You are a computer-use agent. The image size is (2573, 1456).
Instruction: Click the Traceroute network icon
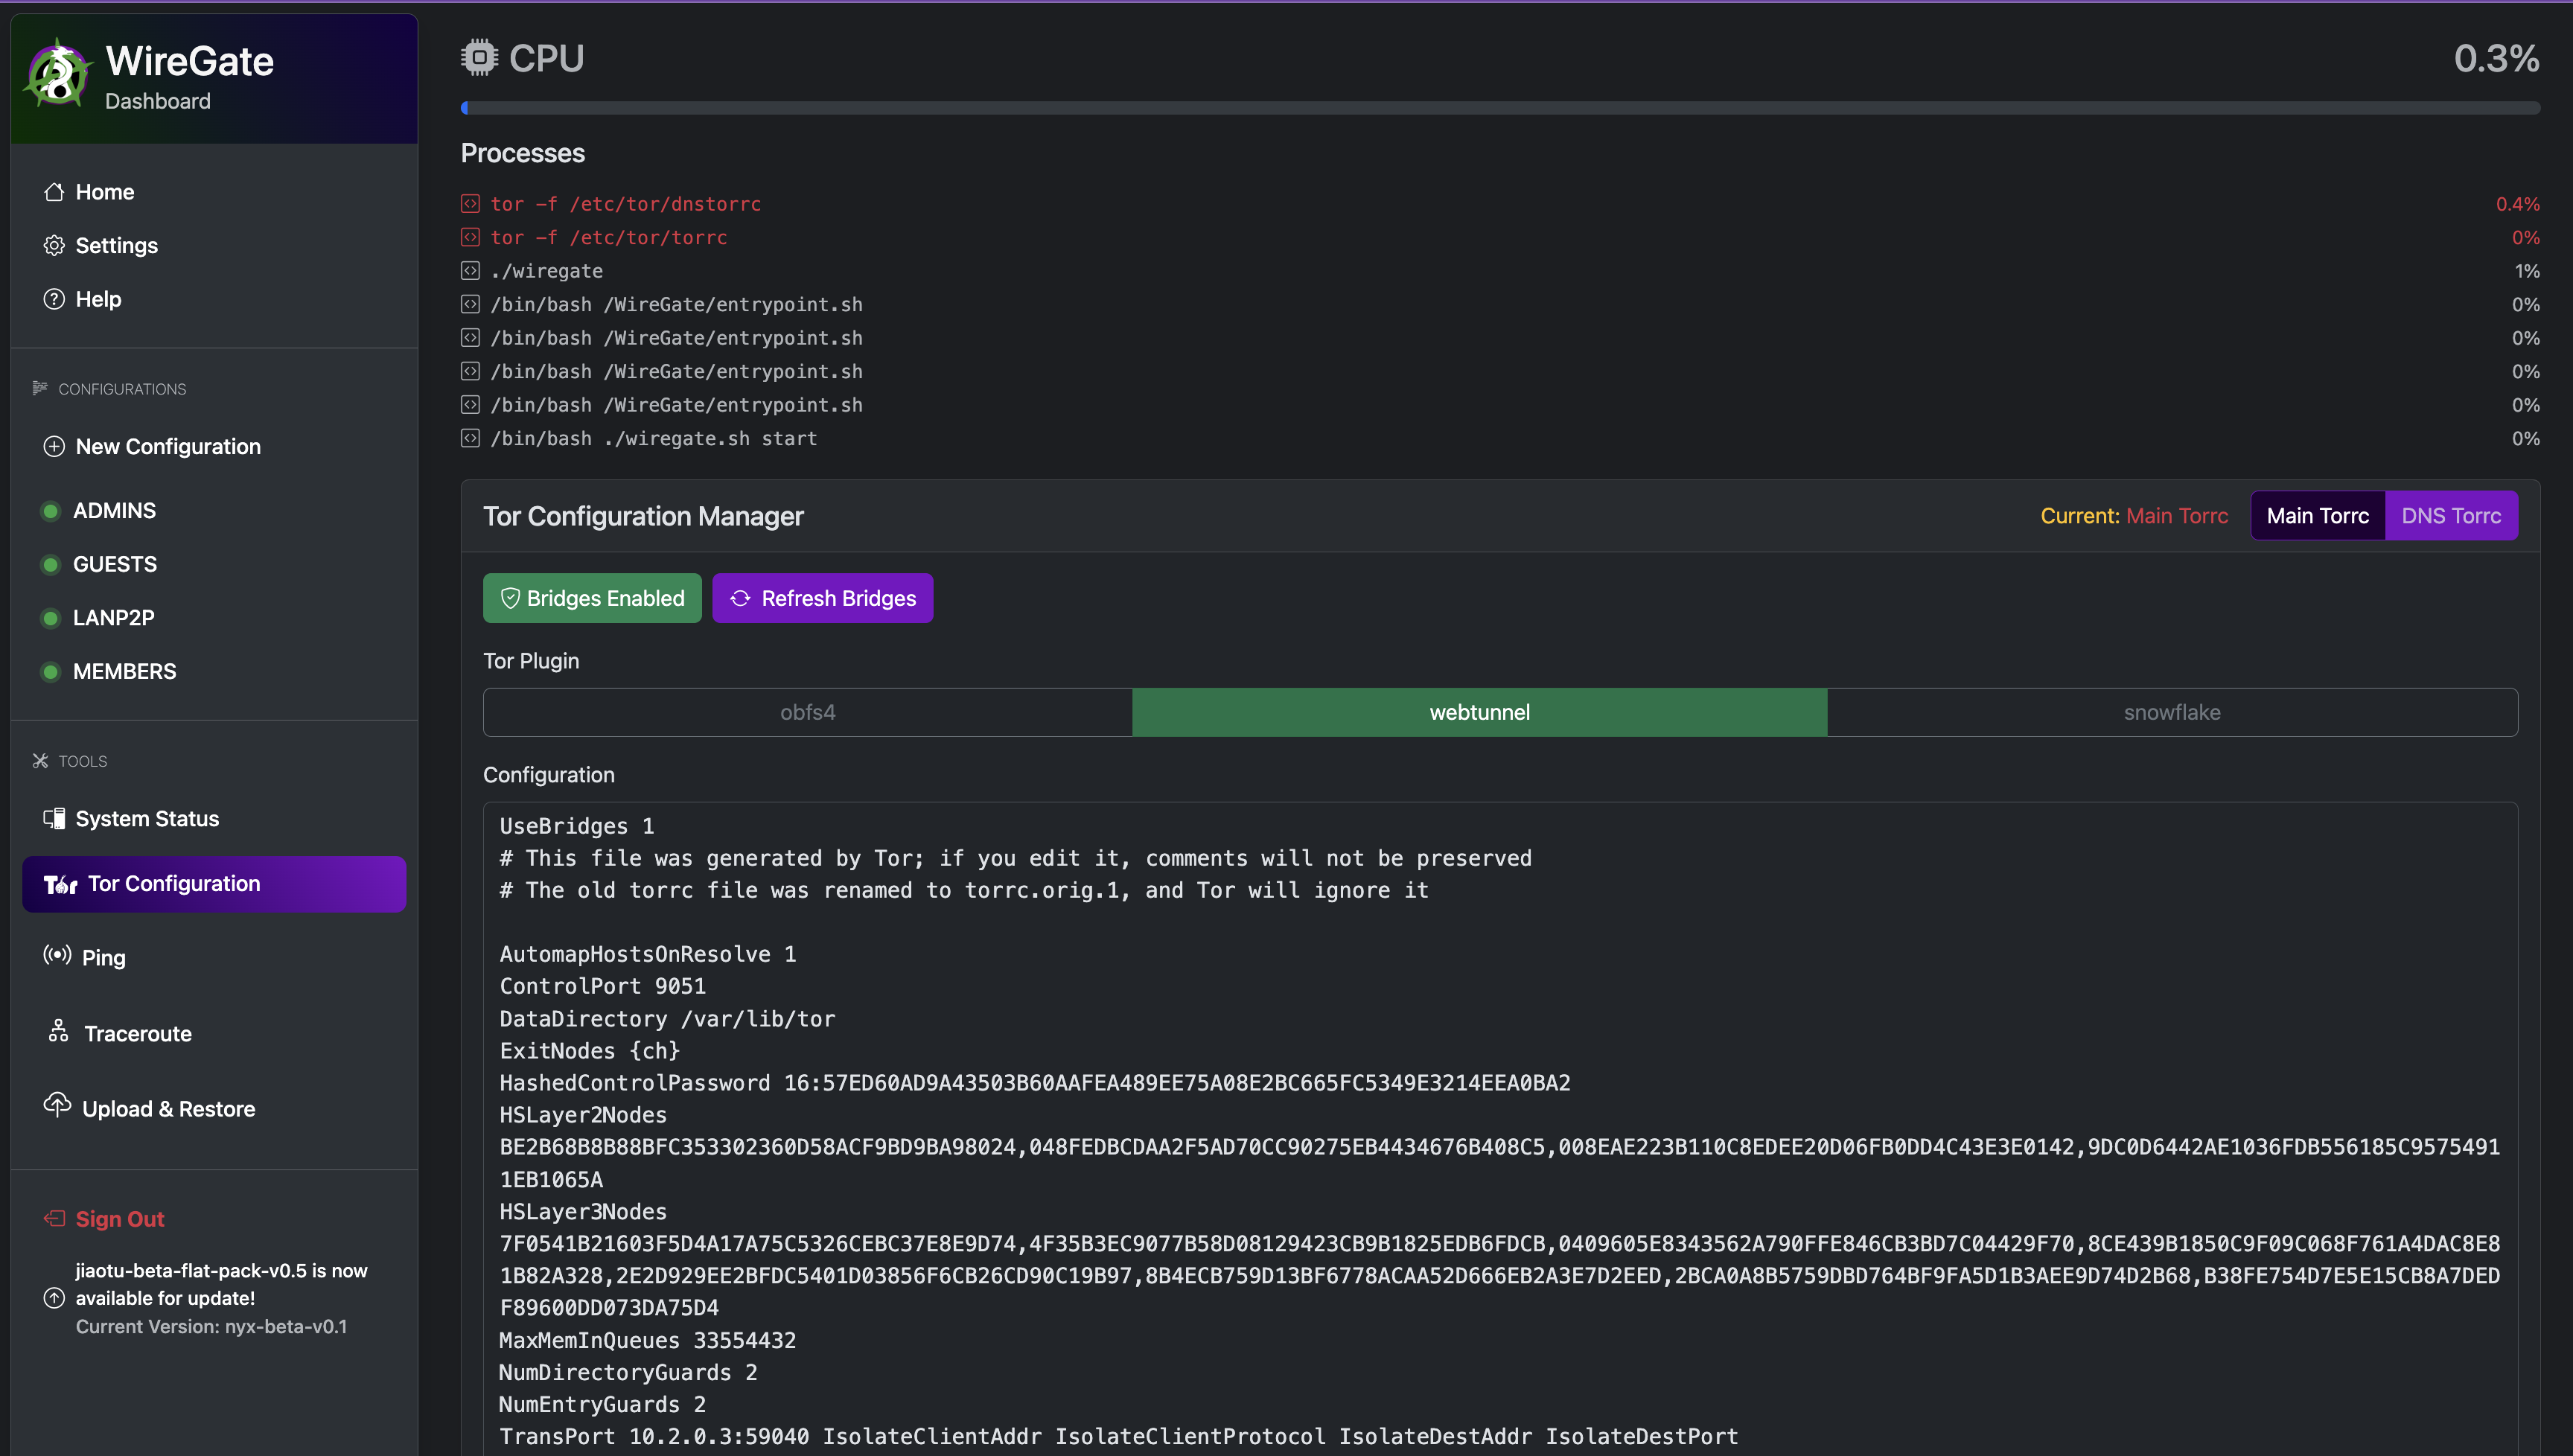(58, 1030)
